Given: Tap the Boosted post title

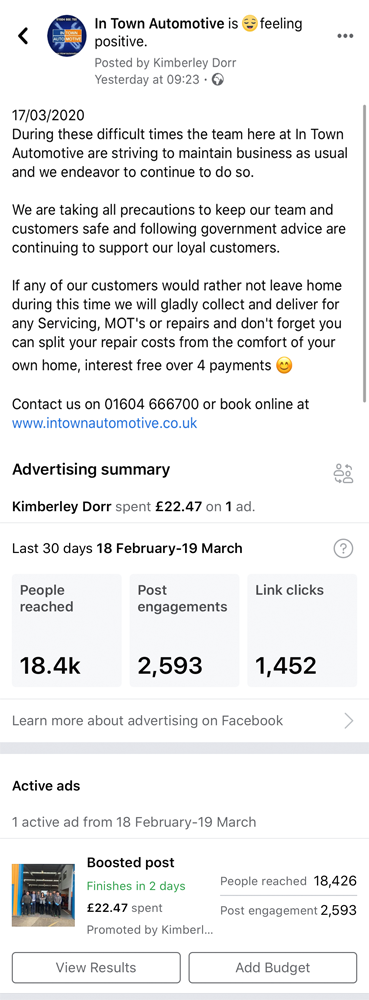Looking at the screenshot, I should click(x=131, y=863).
